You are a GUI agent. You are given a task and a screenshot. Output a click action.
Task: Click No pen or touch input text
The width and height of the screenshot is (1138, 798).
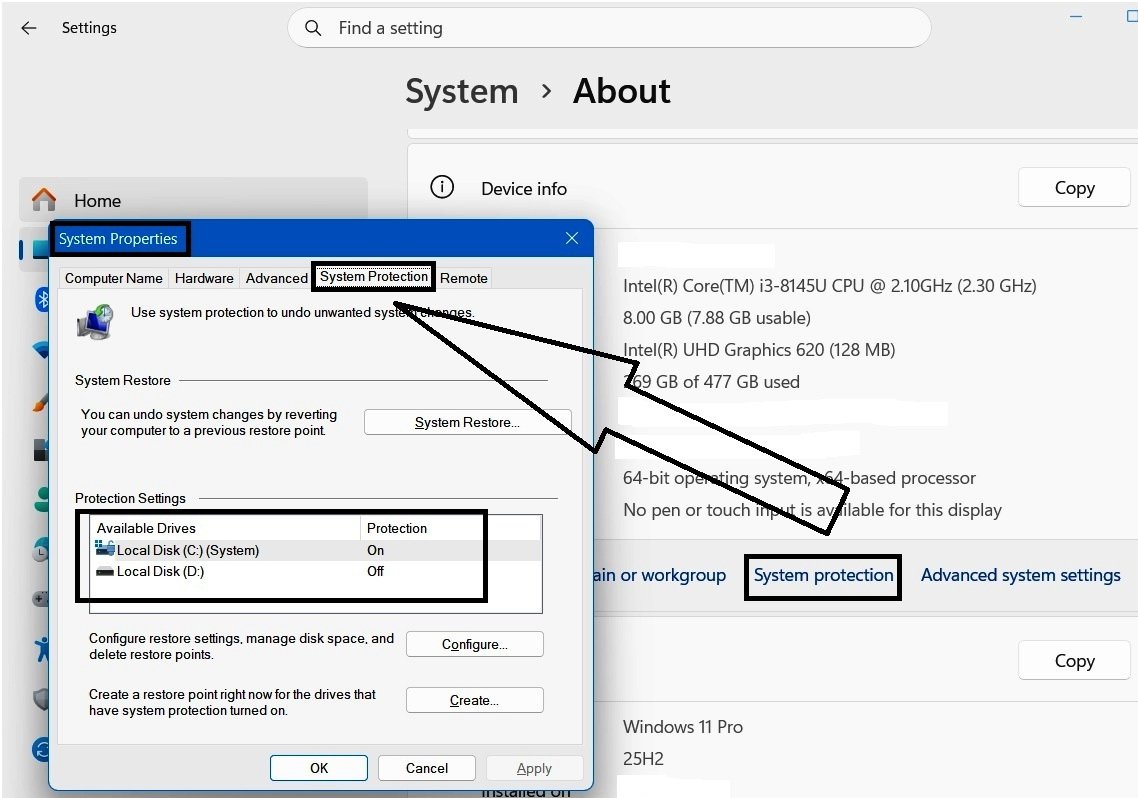point(812,510)
